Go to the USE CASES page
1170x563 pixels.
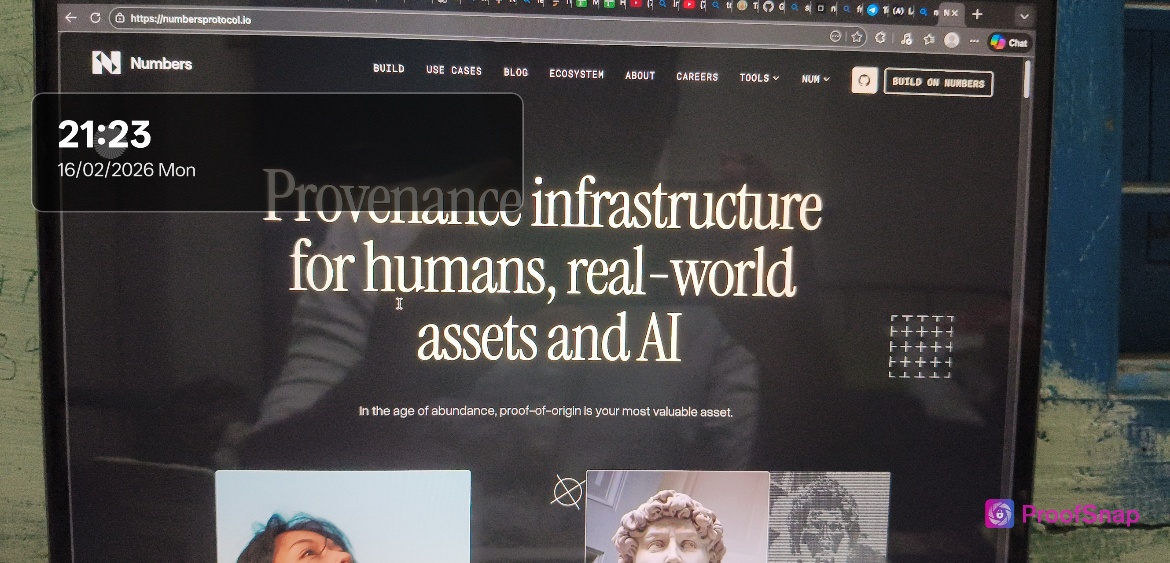tap(453, 71)
